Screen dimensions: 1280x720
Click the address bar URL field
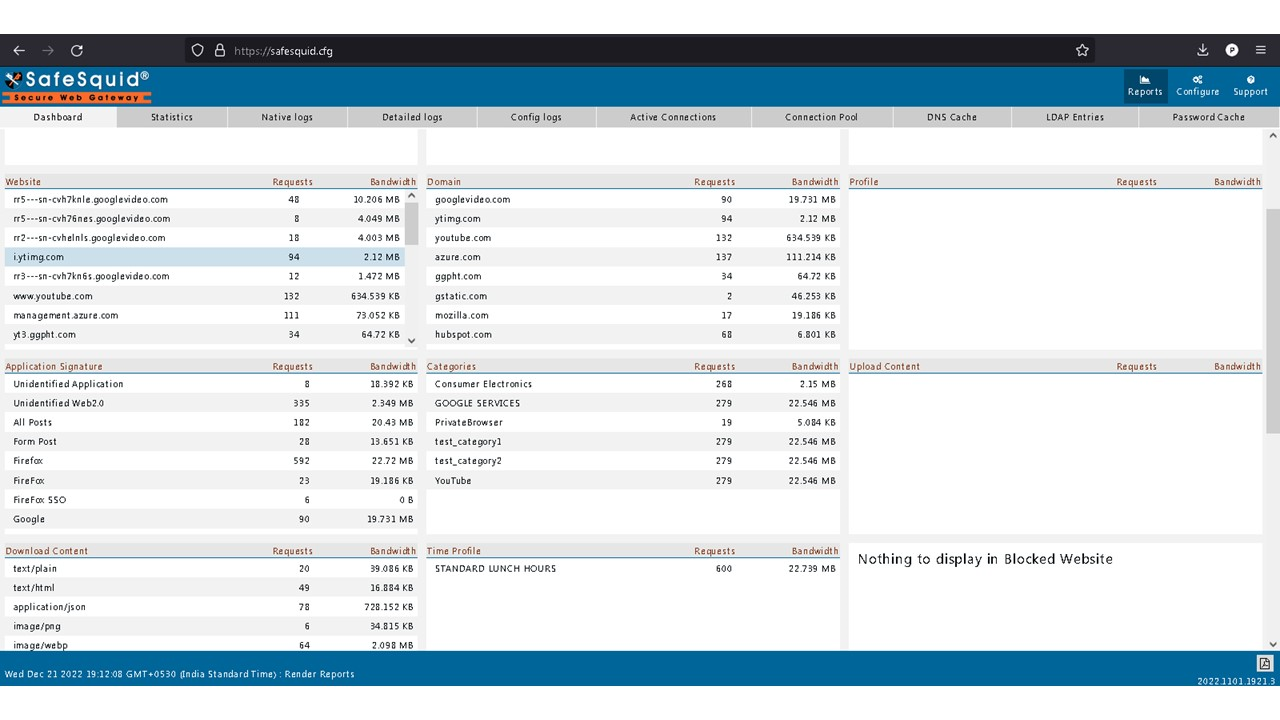[640, 50]
